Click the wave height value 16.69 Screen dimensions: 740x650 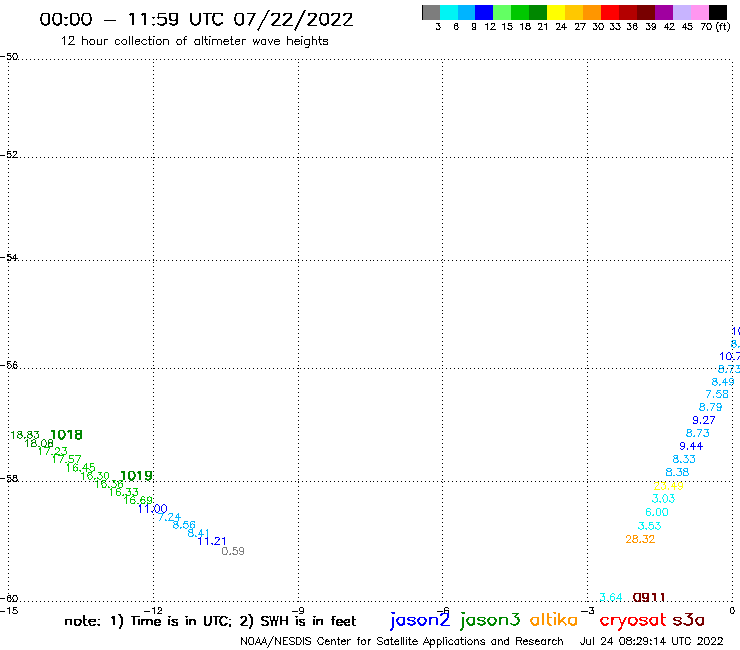point(138,500)
